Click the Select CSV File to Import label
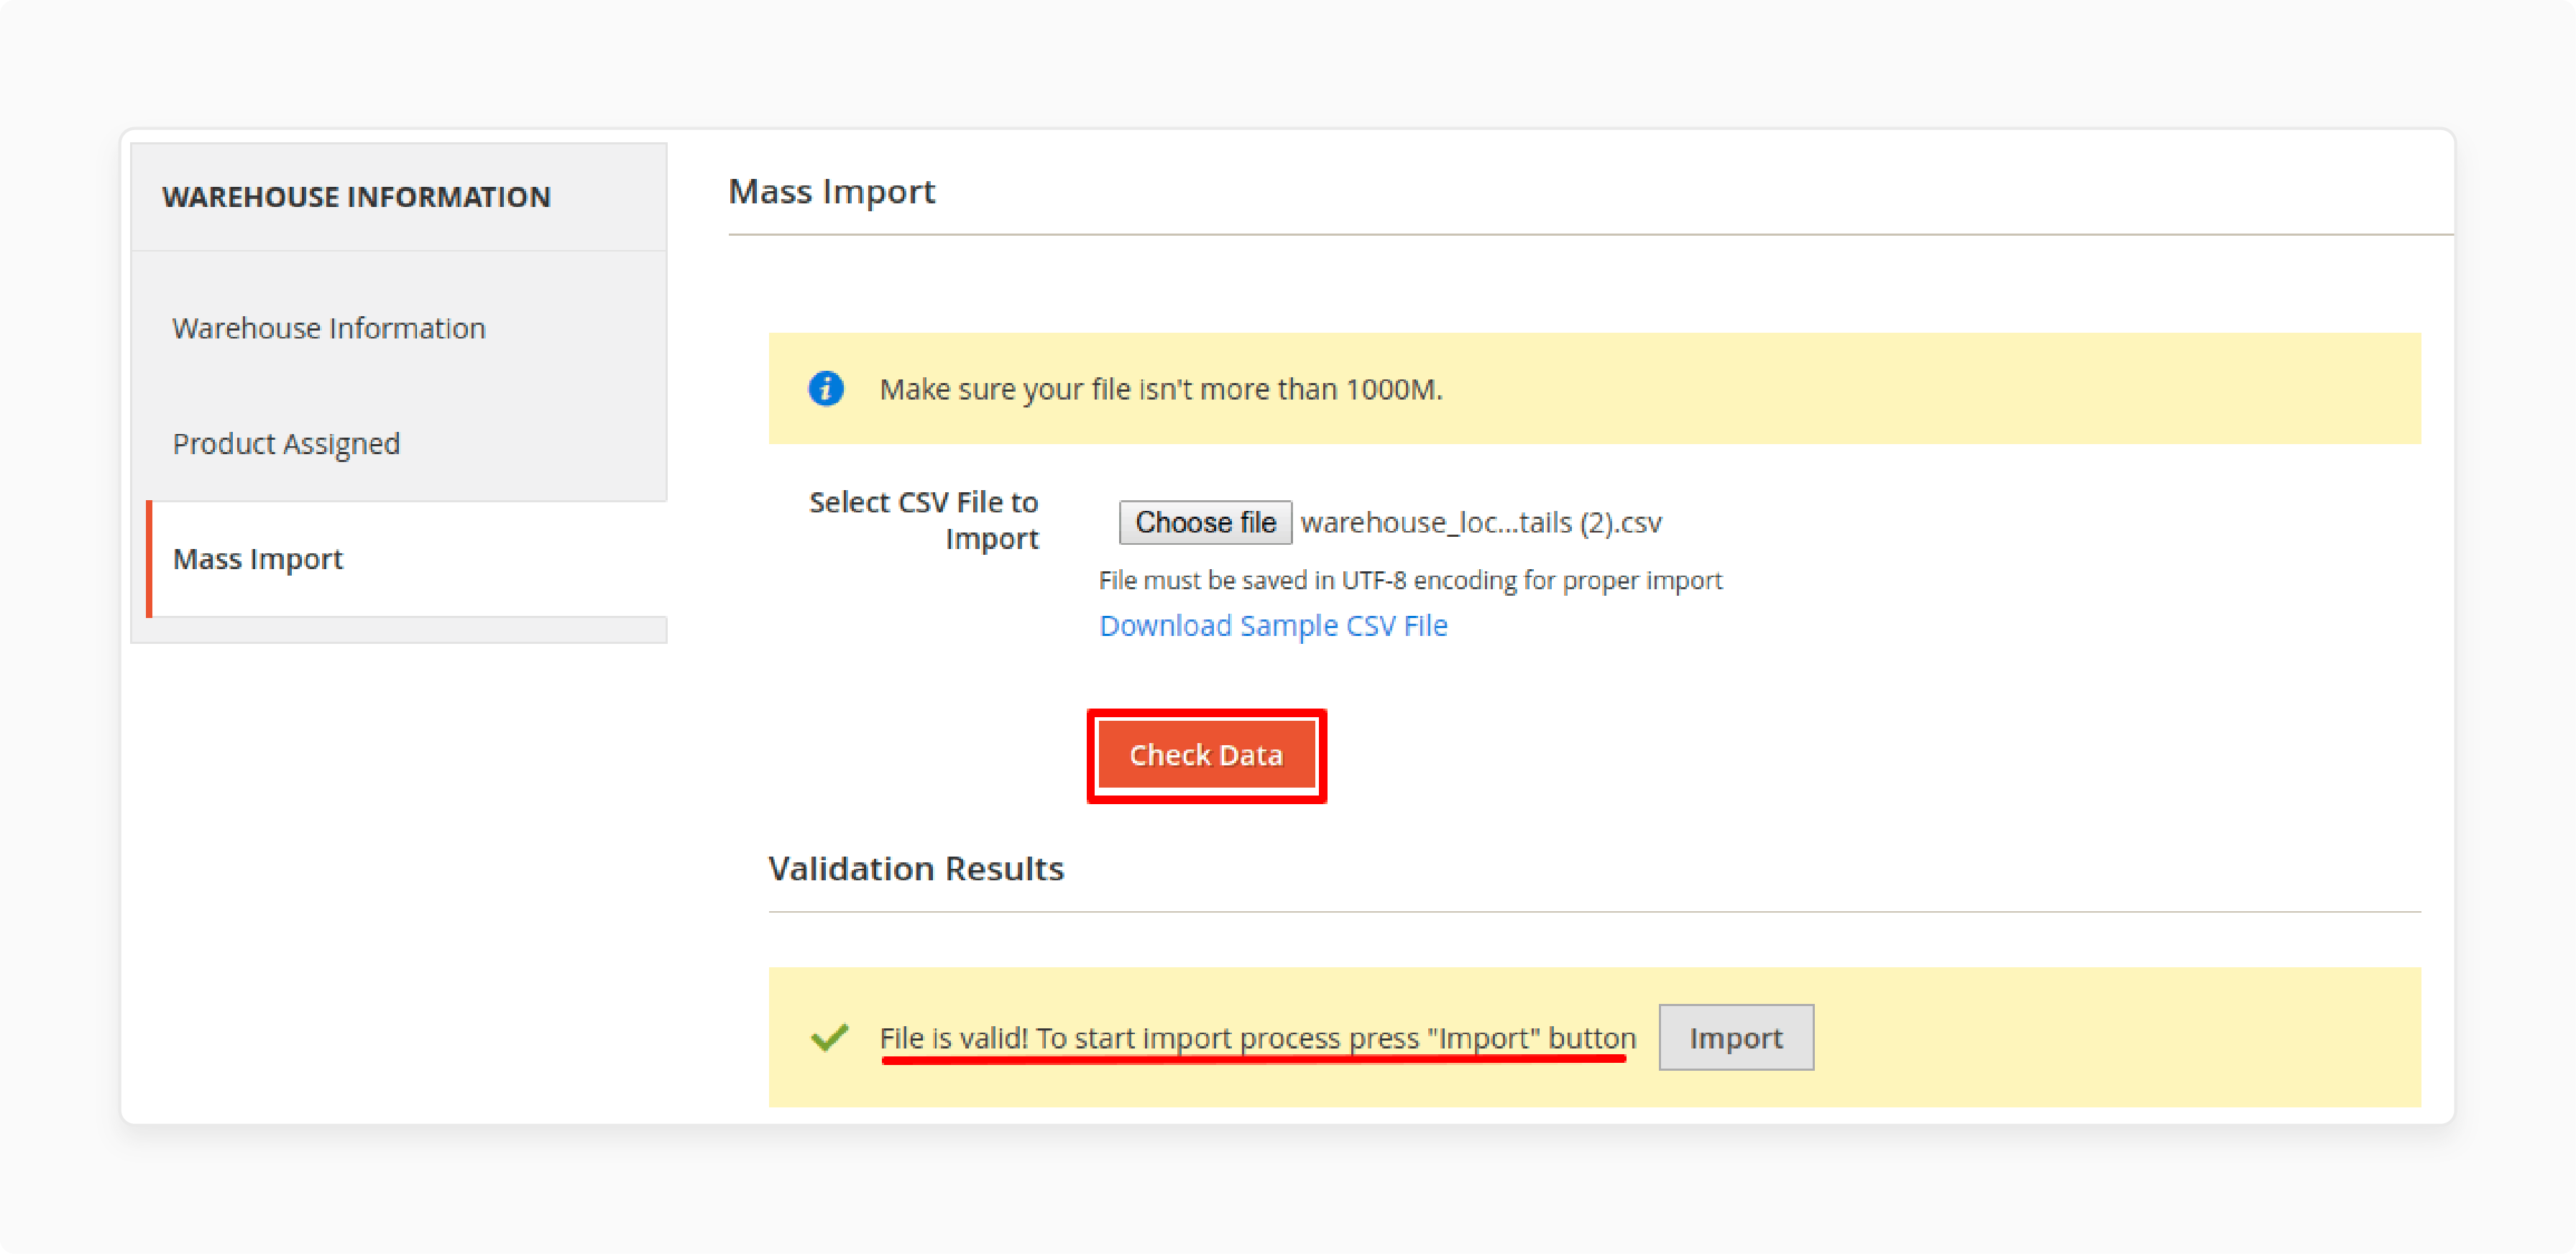The width and height of the screenshot is (2576, 1254). [923, 520]
